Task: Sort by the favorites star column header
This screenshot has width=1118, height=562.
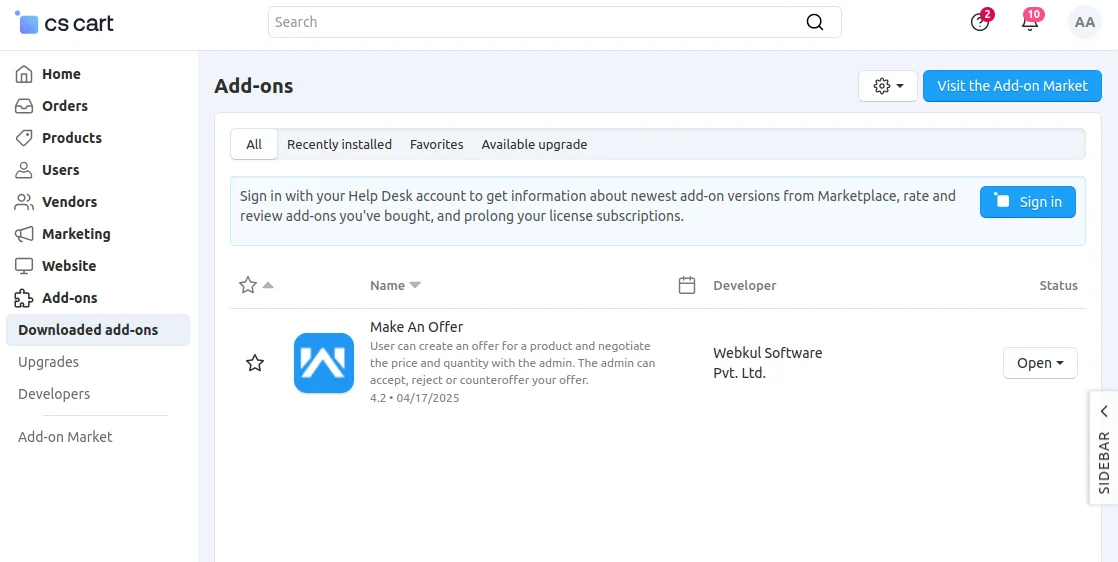Action: click(249, 285)
